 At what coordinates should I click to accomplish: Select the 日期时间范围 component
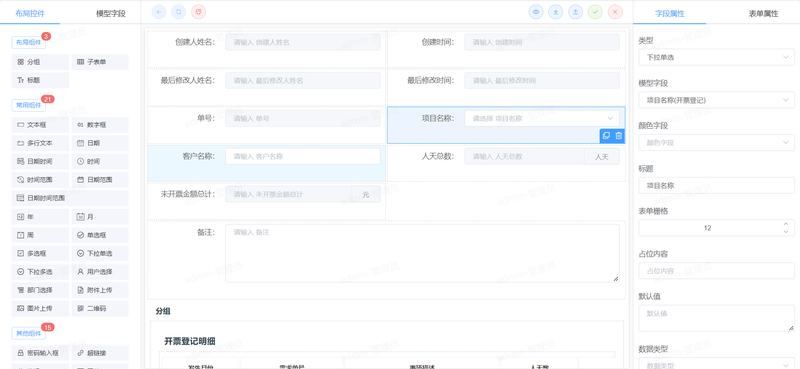click(70, 199)
